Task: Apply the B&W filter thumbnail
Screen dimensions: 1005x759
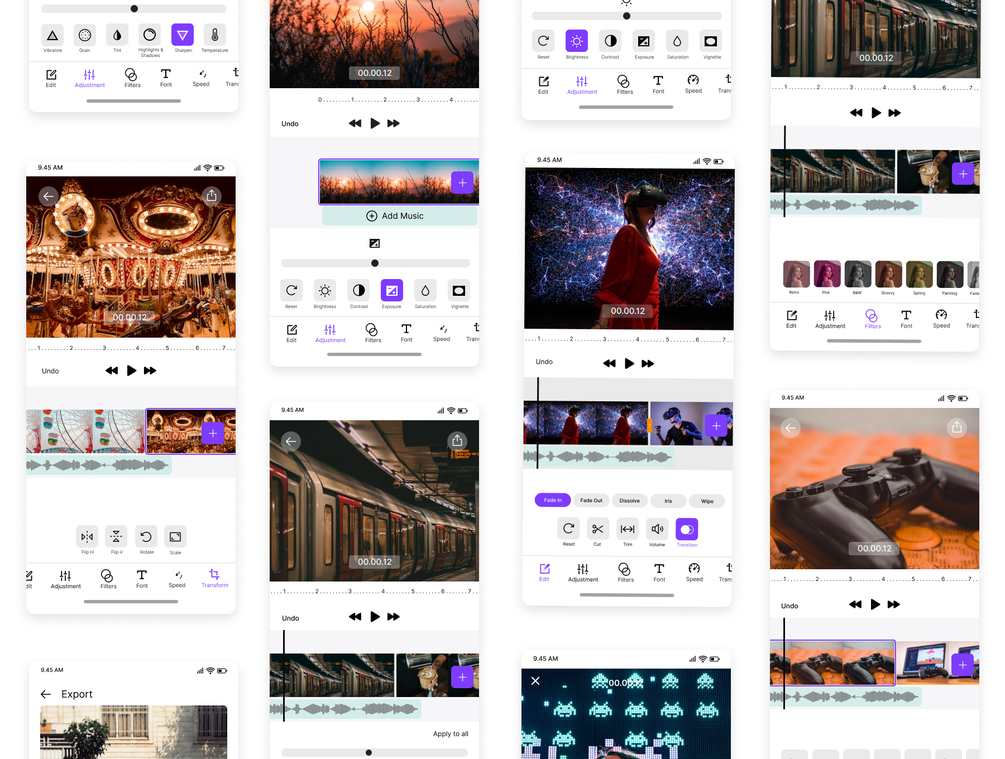Action: click(858, 274)
